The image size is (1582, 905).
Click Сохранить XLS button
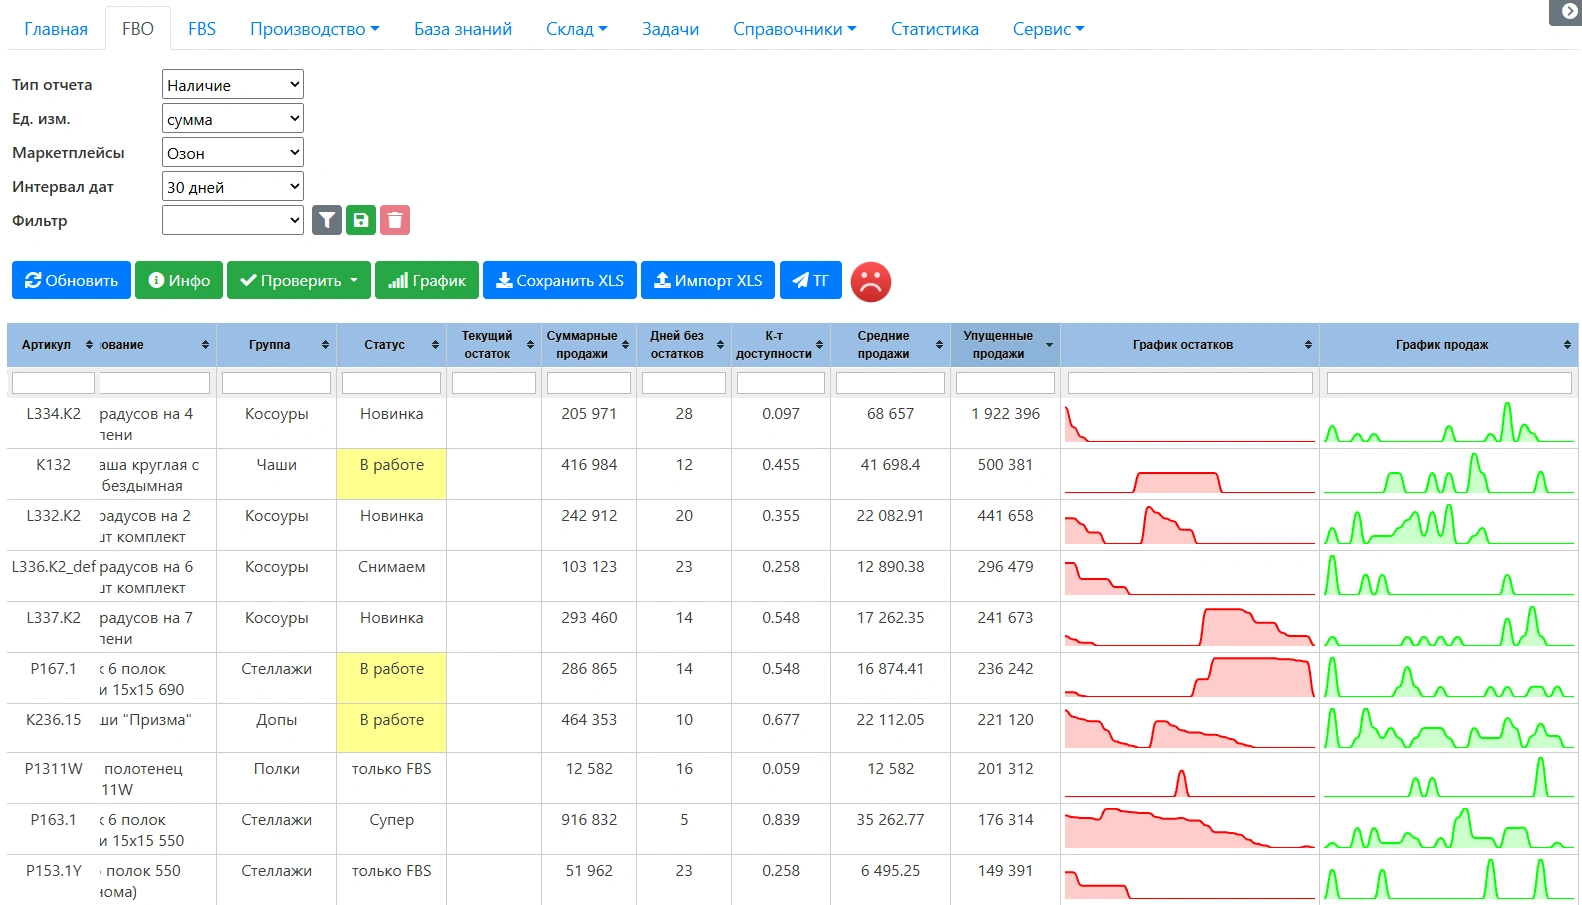pos(560,280)
